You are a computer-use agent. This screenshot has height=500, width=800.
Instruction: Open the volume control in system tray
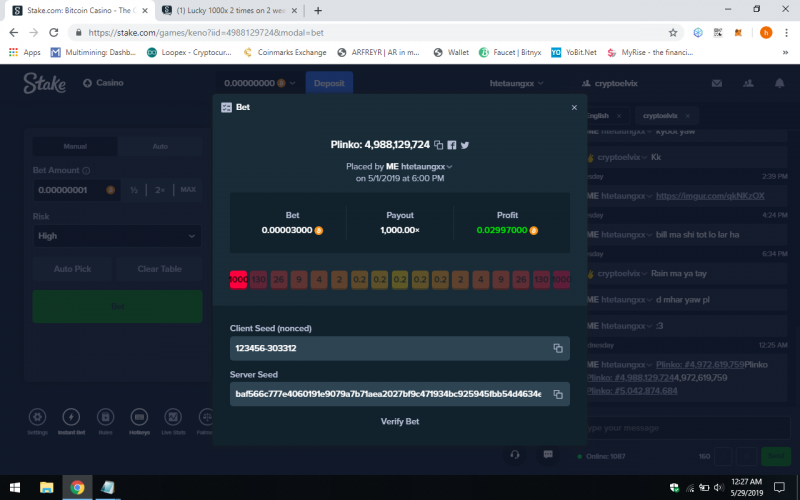(718, 488)
